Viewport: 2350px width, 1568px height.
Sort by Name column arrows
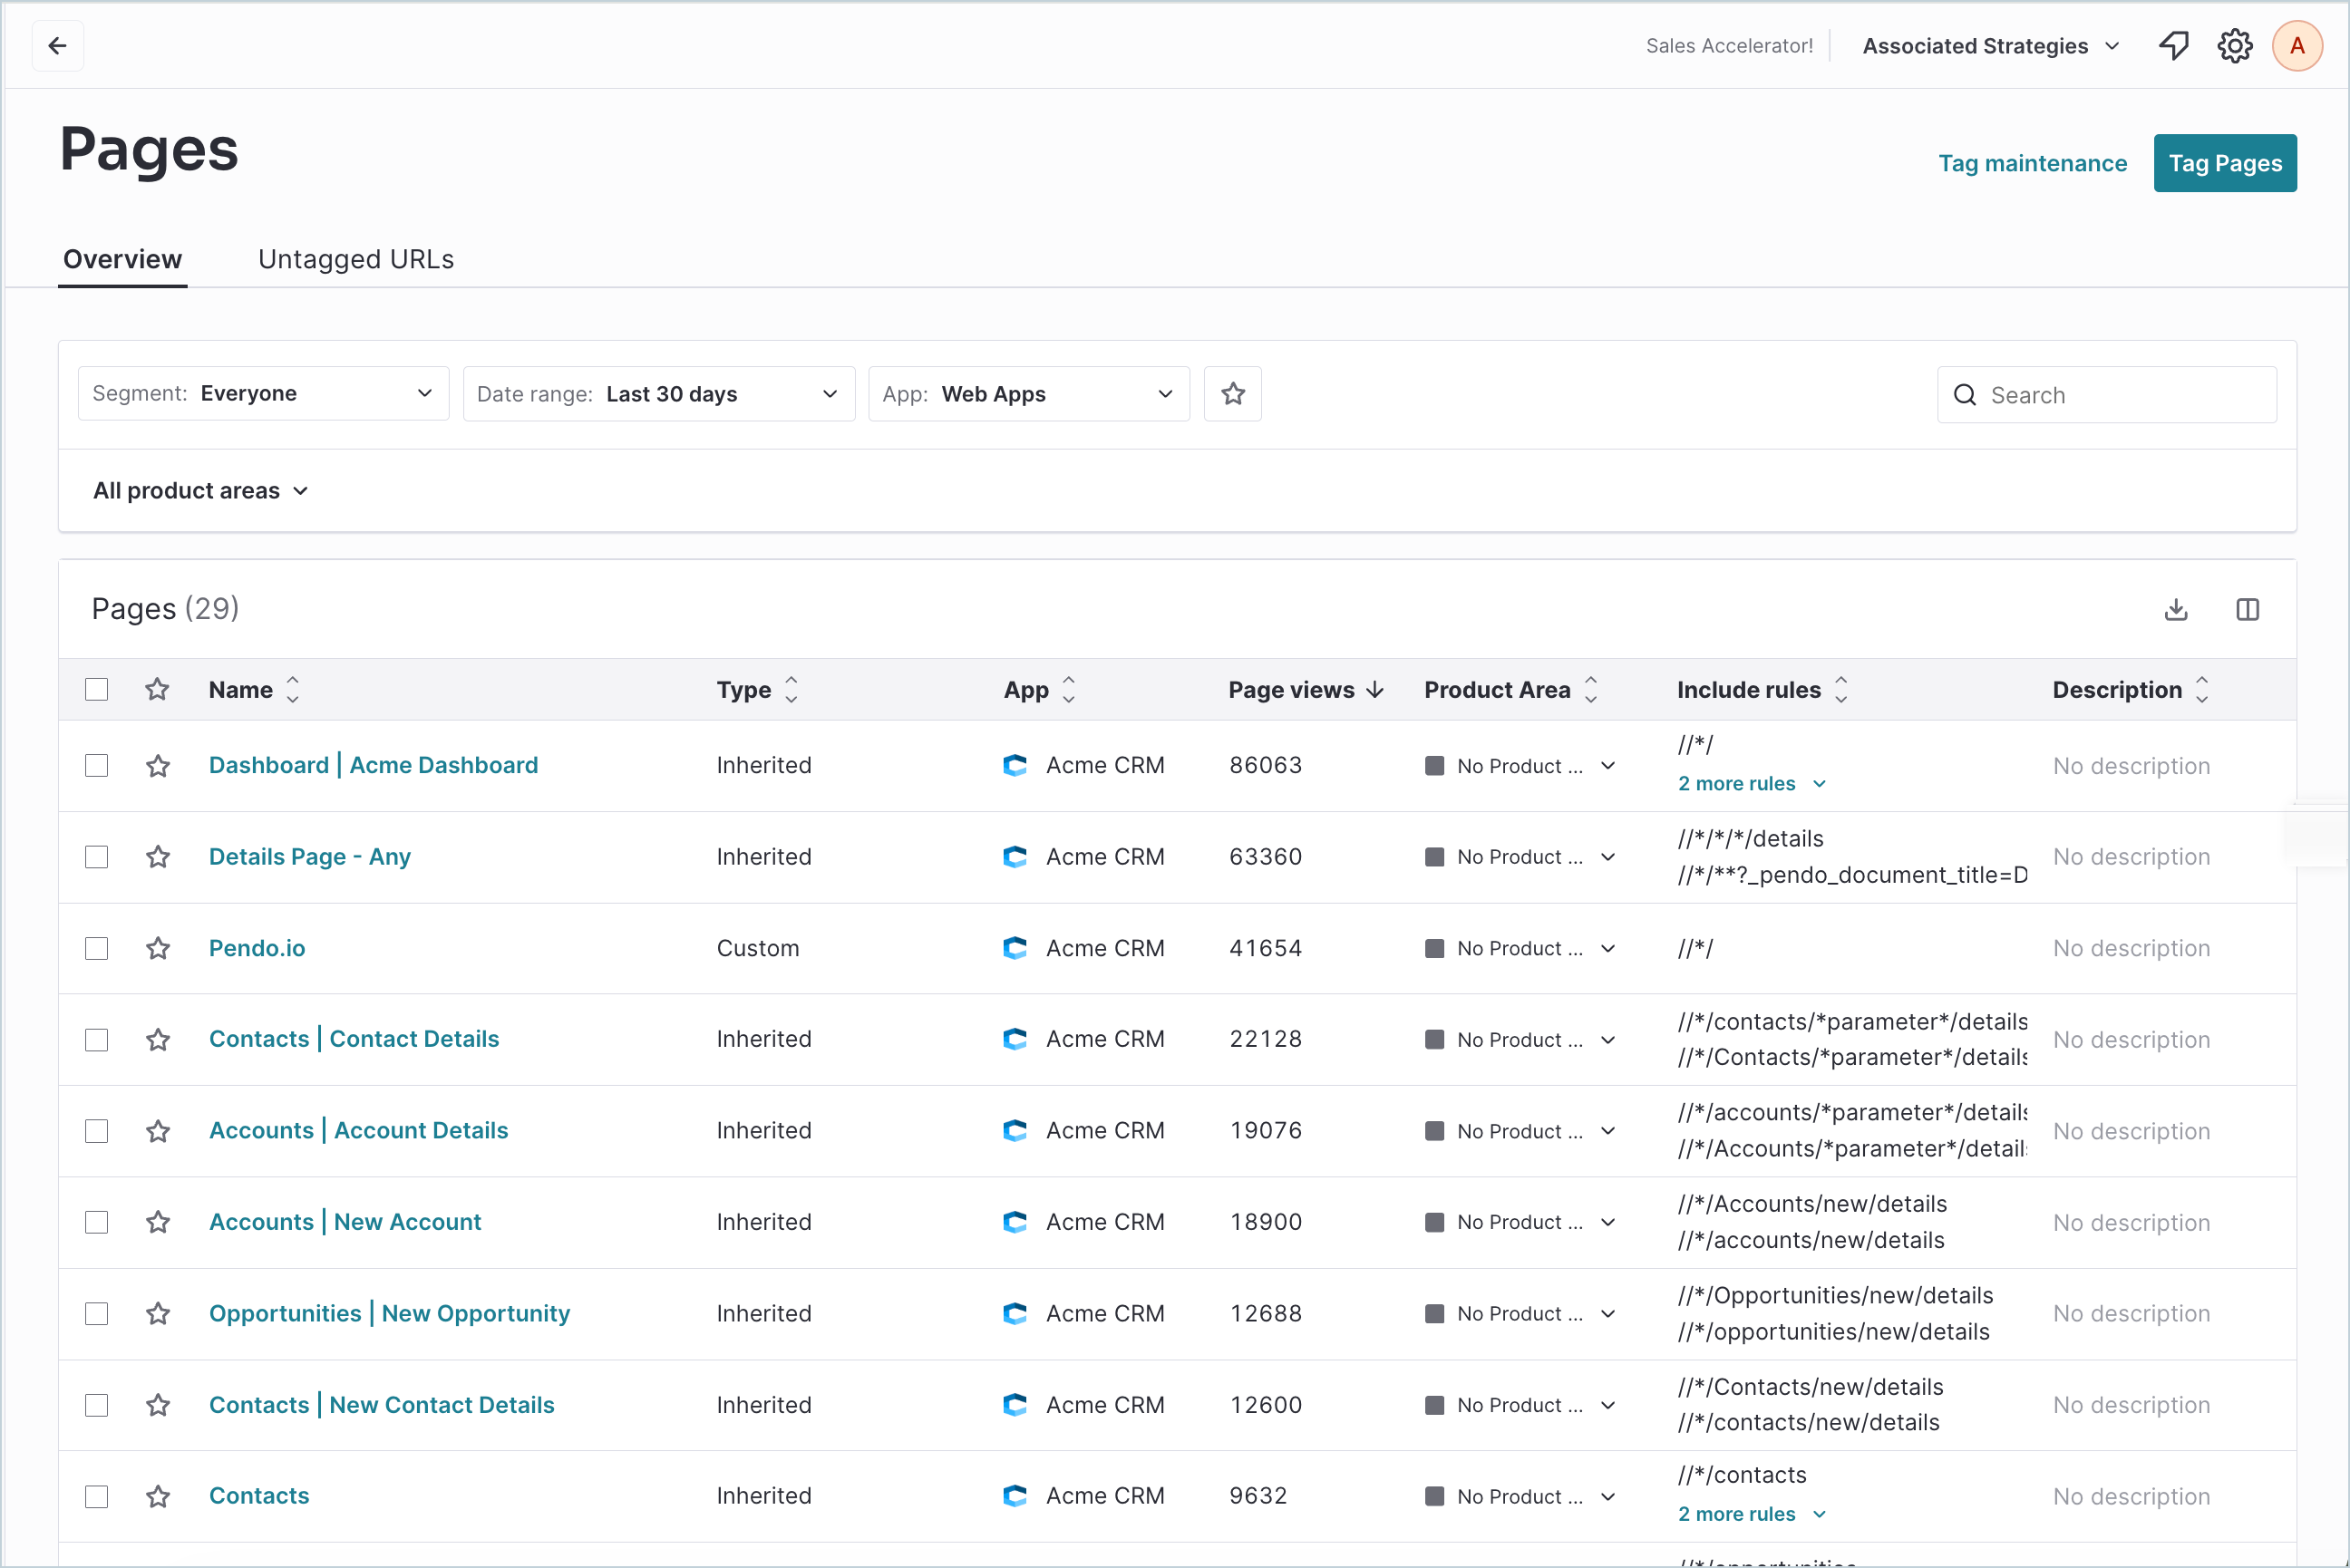pyautogui.click(x=293, y=689)
